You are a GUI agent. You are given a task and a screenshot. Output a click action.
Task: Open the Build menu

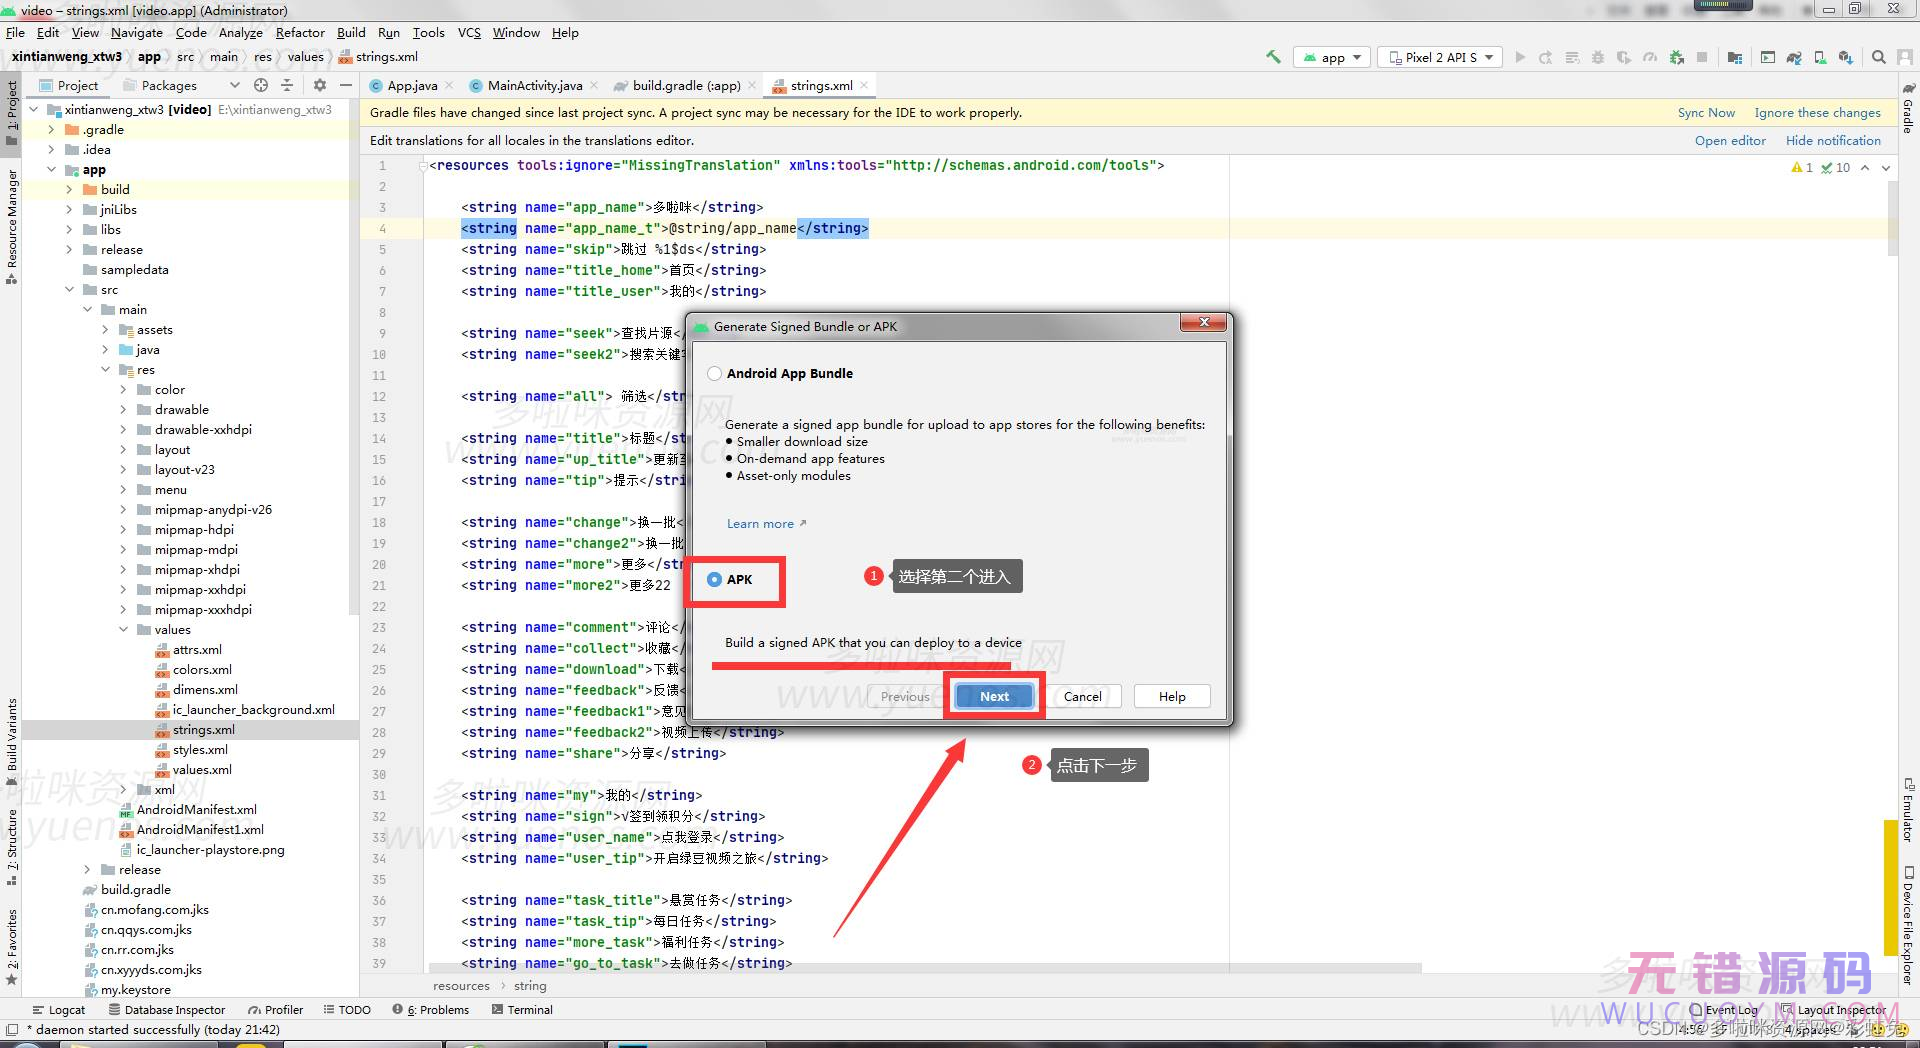351,32
